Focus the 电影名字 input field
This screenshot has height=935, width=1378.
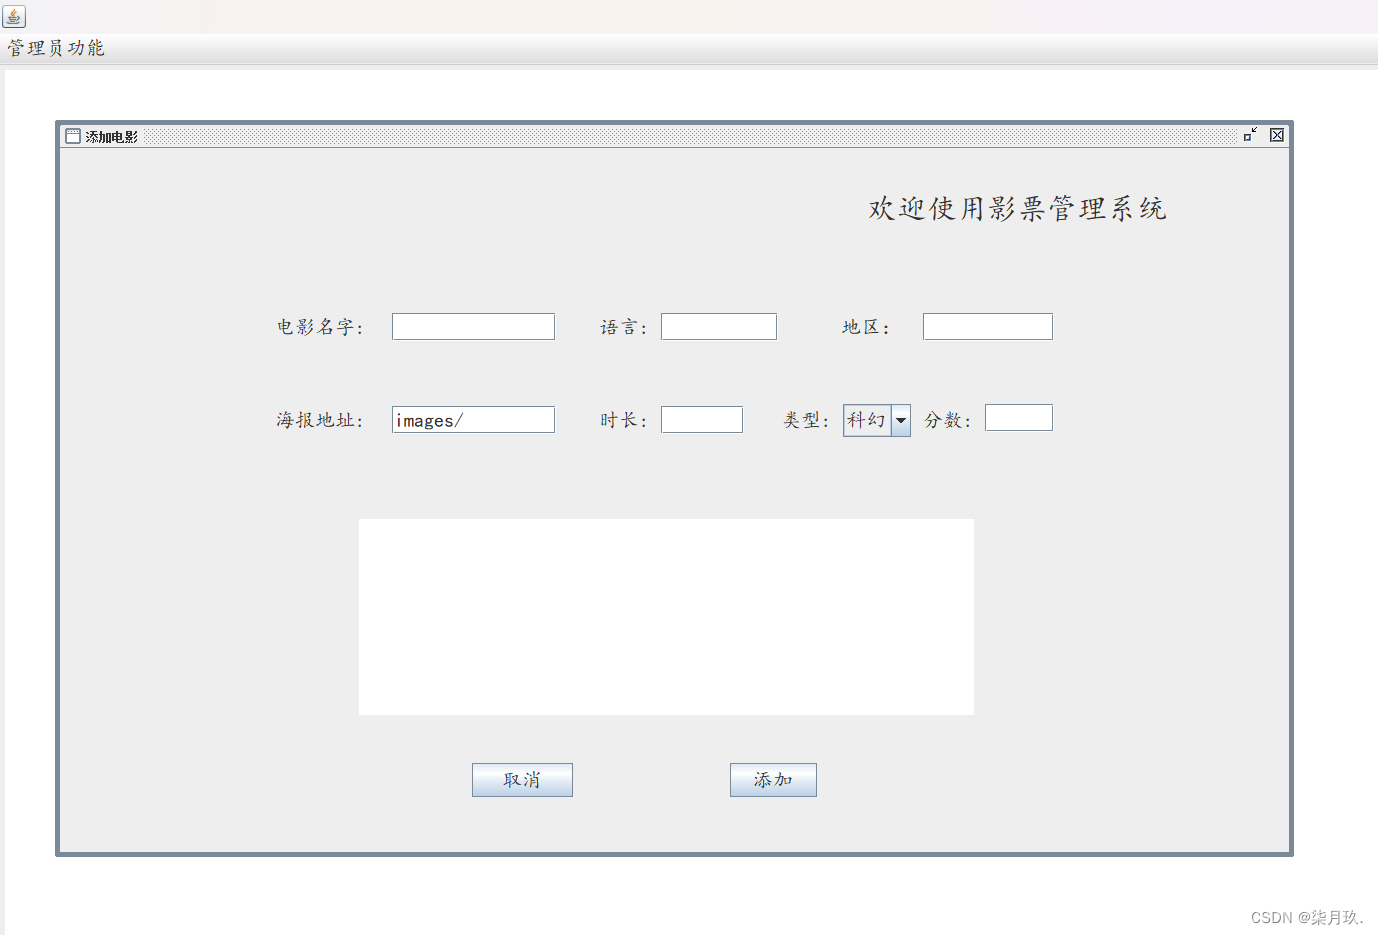tap(473, 326)
